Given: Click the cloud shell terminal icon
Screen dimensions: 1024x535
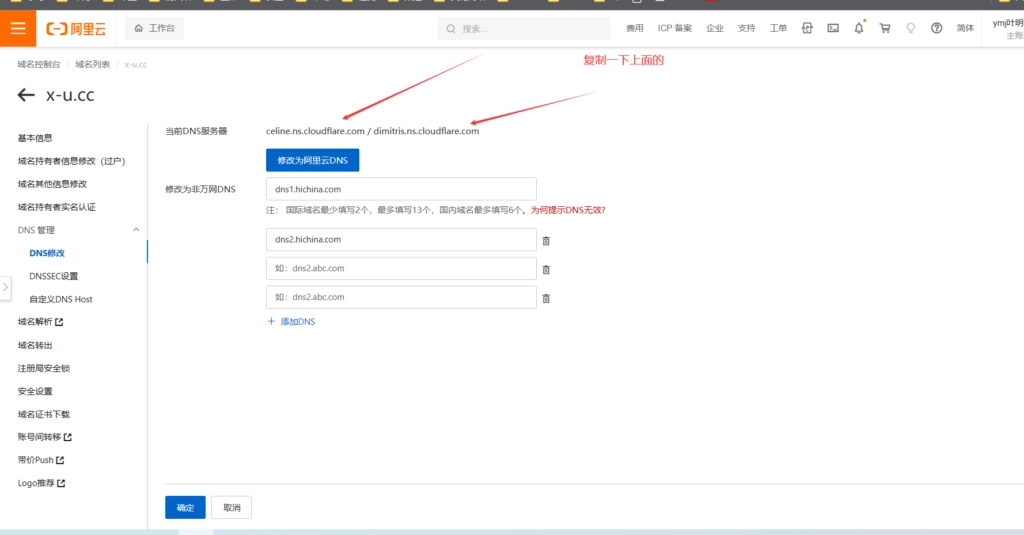Looking at the screenshot, I should (833, 28).
